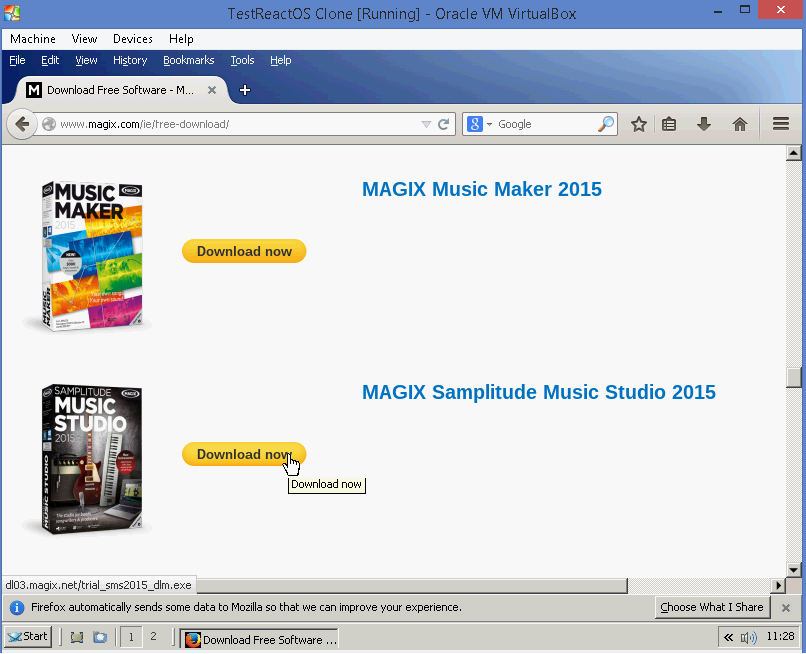
Task: Open the downloads arrow icon
Action: (x=704, y=124)
